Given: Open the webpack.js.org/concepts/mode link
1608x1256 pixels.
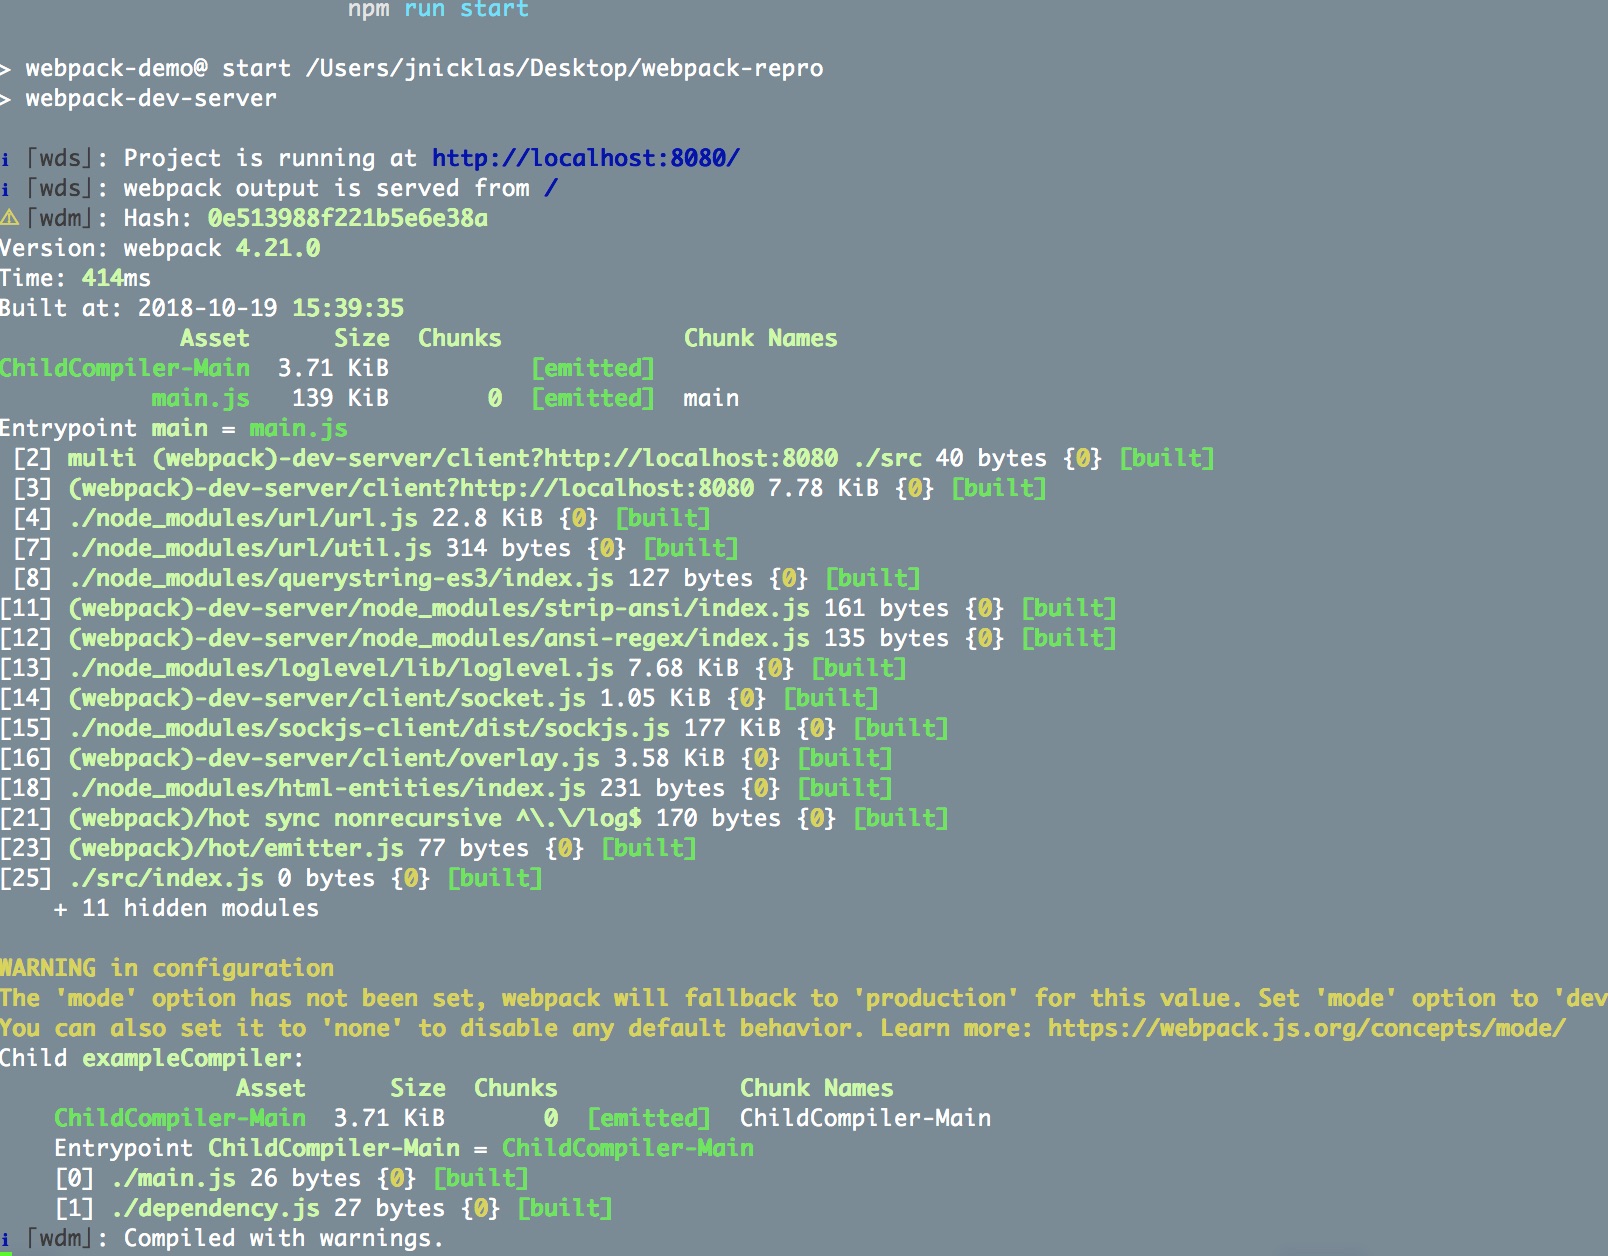Looking at the screenshot, I should [x=1306, y=1028].
